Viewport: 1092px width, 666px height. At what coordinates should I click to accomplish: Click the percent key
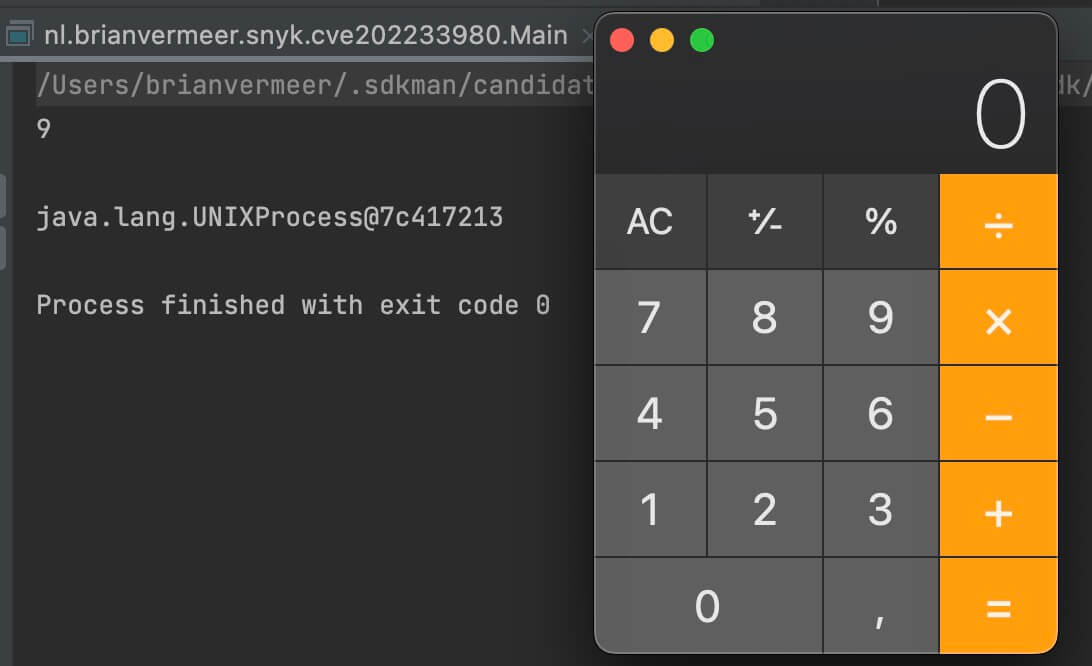881,222
